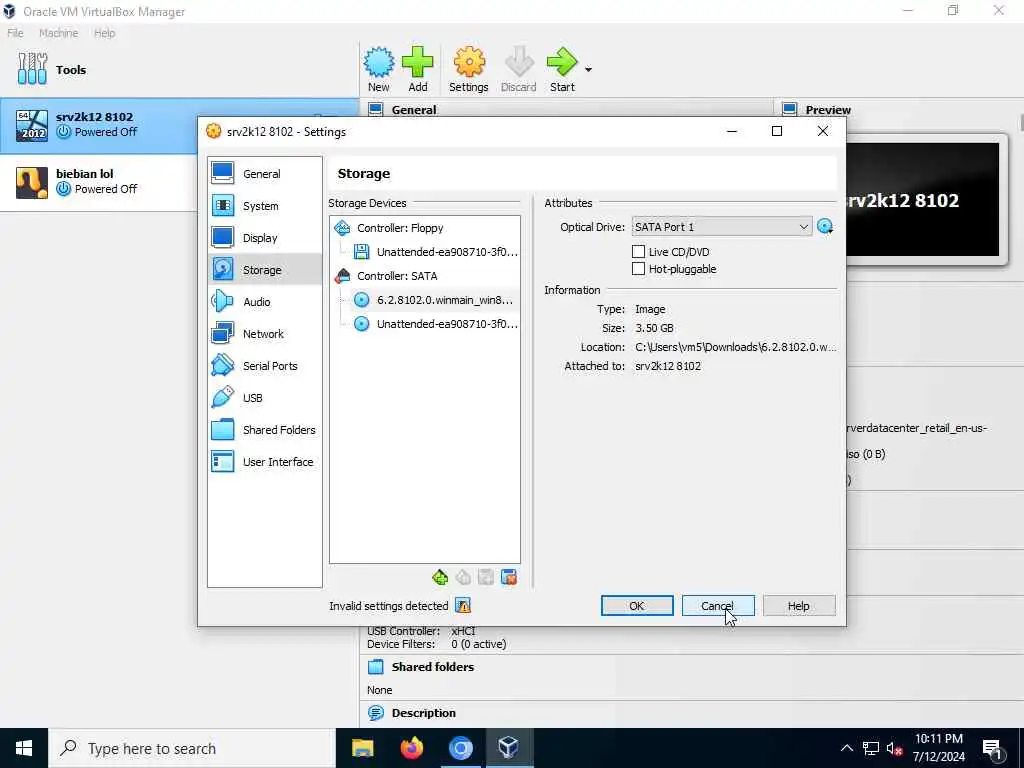Select the biebian lol virtual machine
1024x768 pixels.
pos(99,182)
